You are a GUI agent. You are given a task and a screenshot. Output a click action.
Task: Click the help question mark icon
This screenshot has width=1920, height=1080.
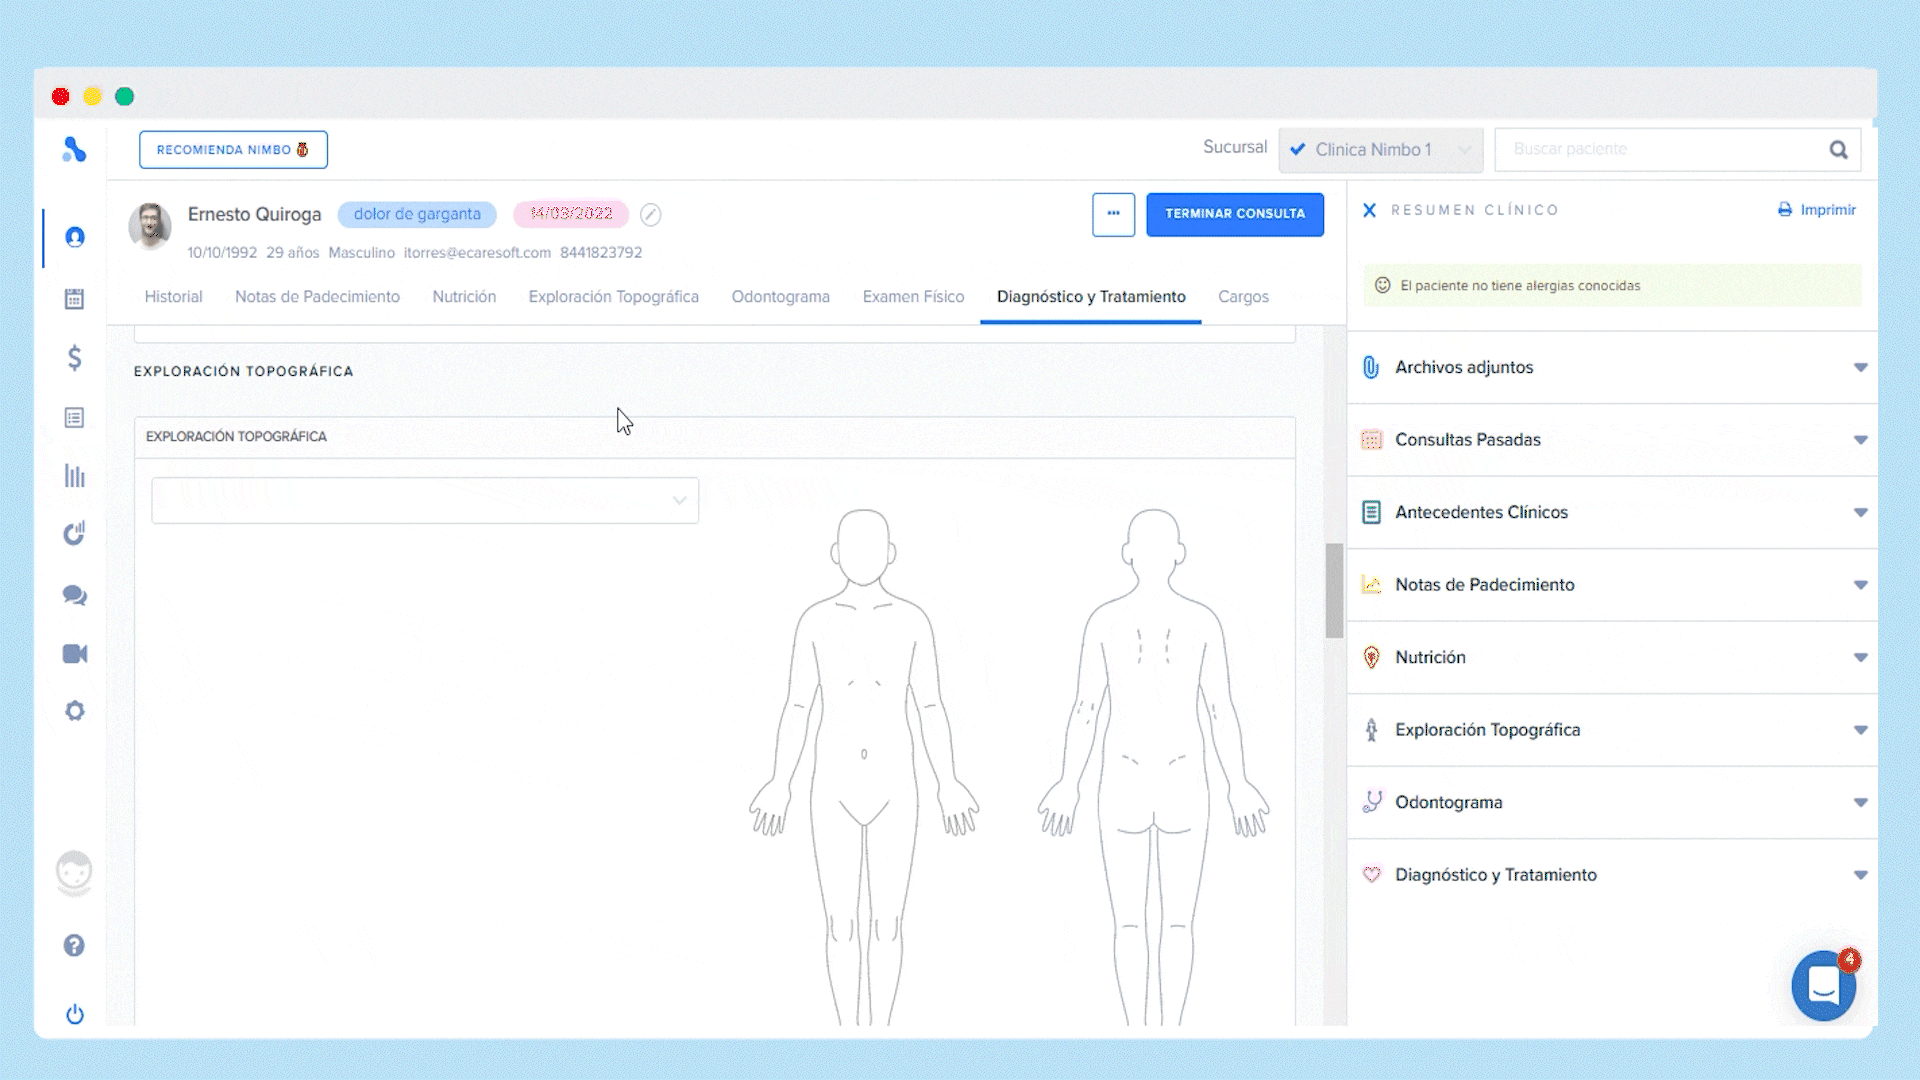(74, 945)
